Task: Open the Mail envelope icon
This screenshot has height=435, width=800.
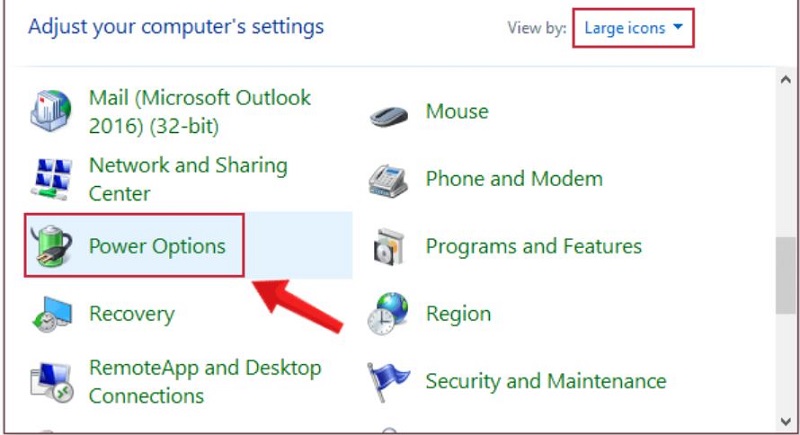Action: point(50,111)
